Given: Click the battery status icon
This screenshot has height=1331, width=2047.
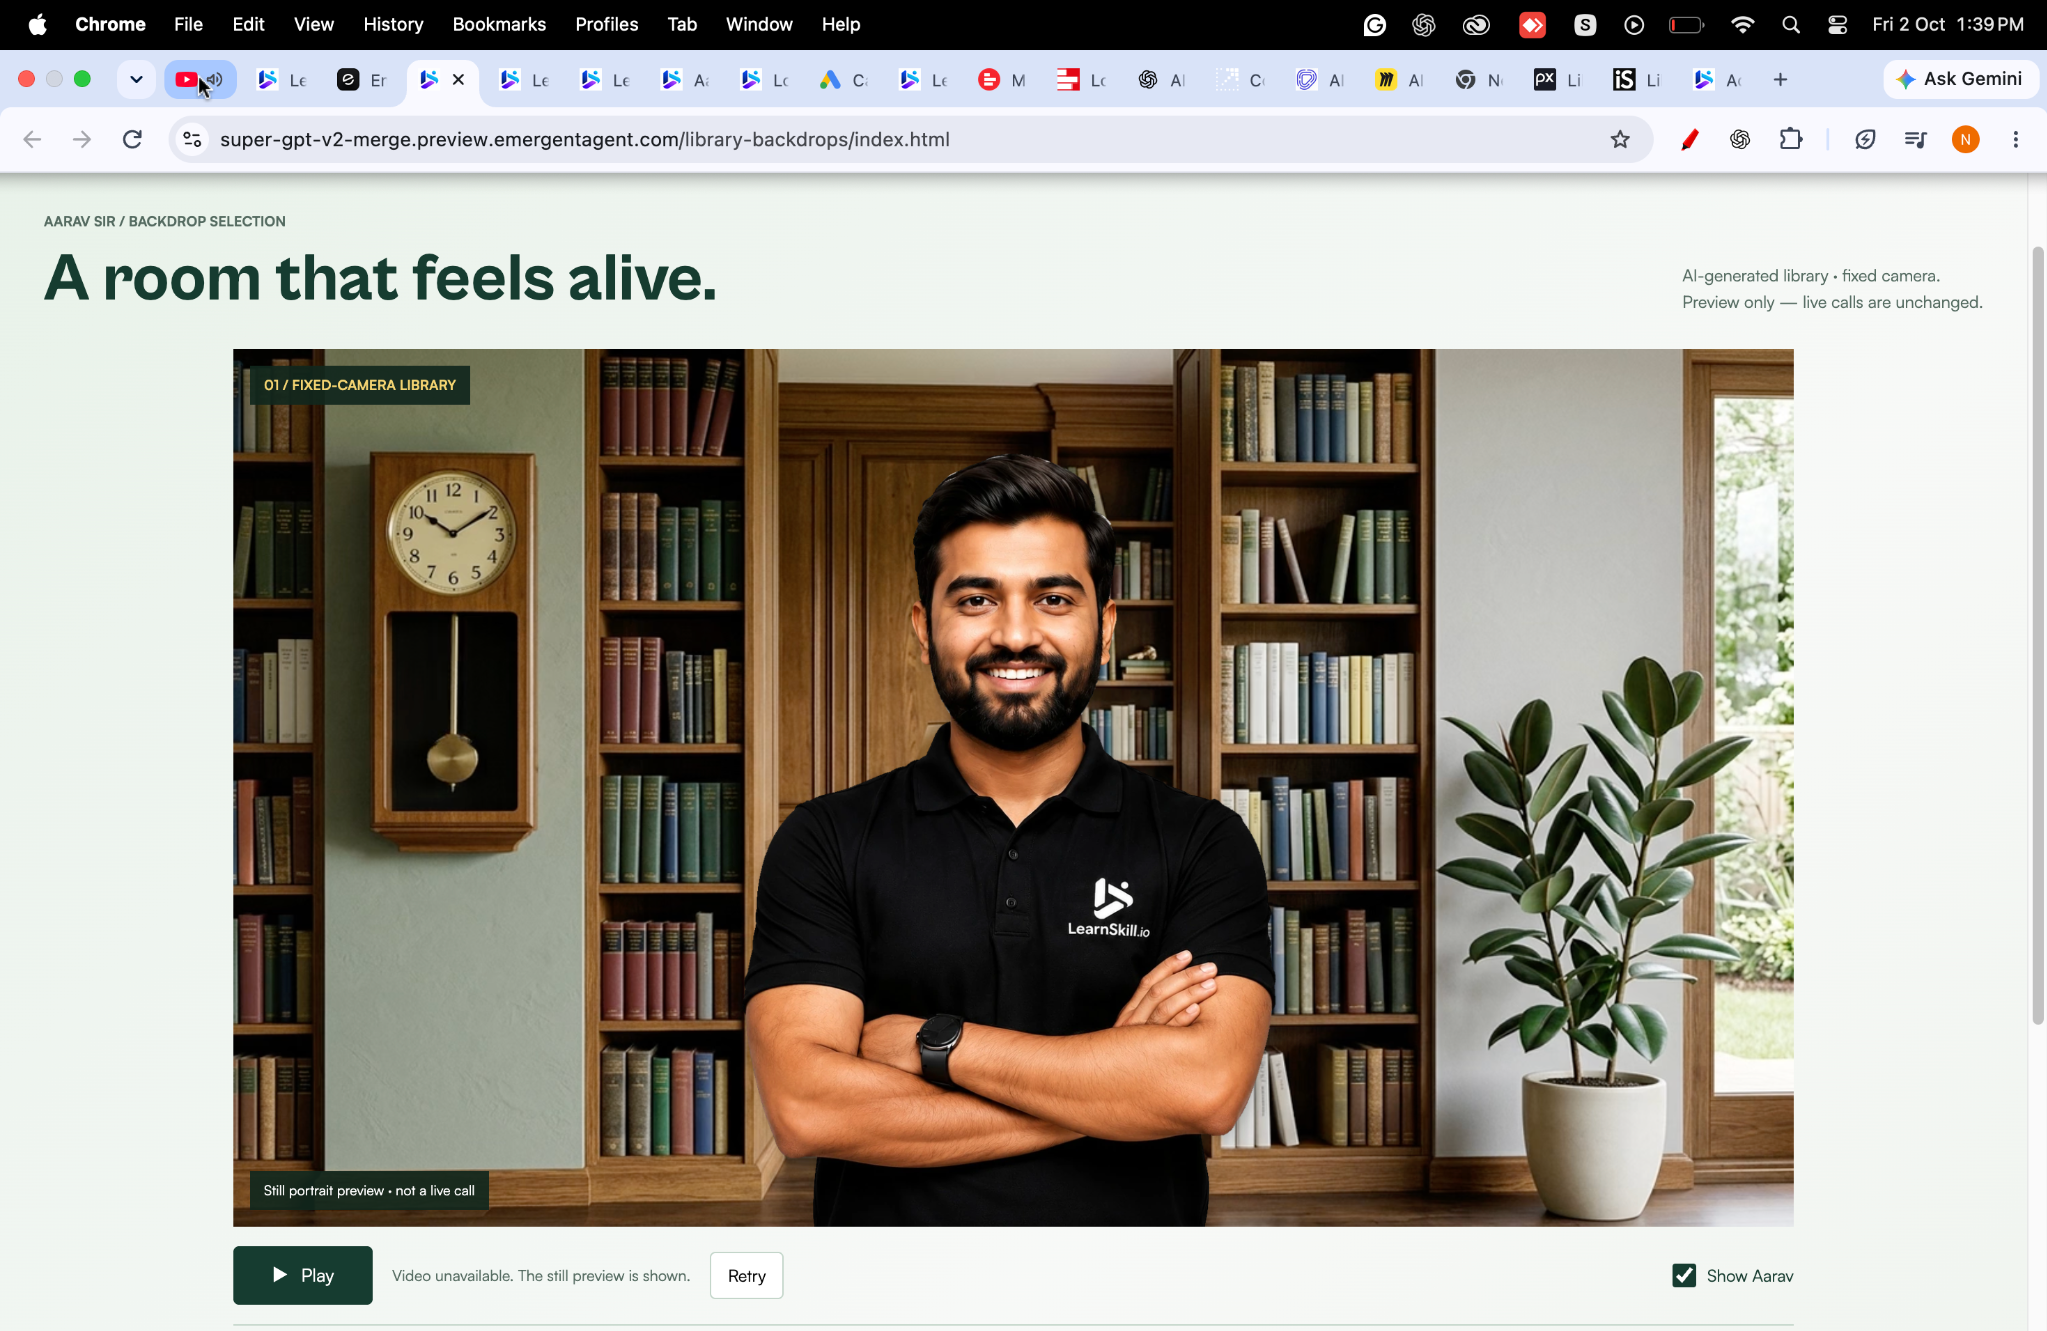Looking at the screenshot, I should pos(1687,24).
